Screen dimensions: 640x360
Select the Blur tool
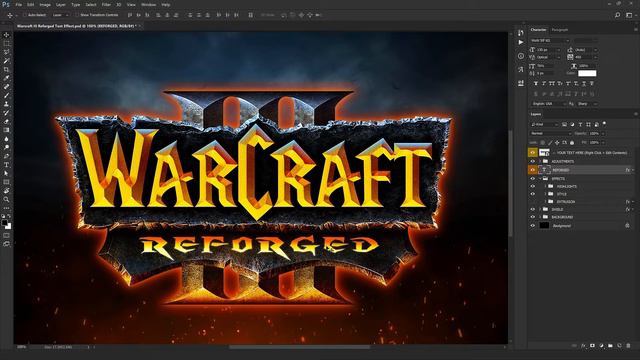[x=7, y=139]
